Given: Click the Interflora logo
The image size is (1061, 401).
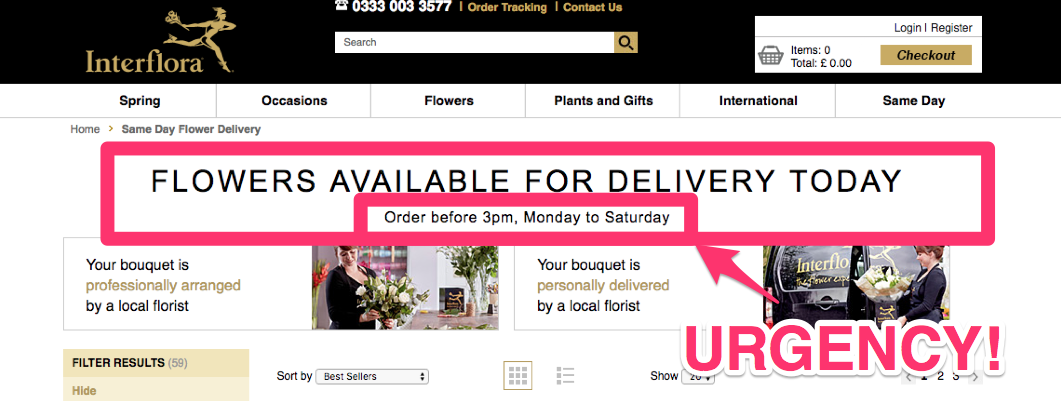Looking at the screenshot, I should click(x=158, y=42).
